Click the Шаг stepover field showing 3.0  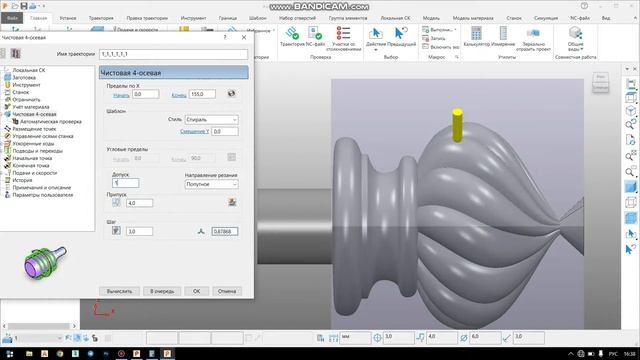[140, 231]
